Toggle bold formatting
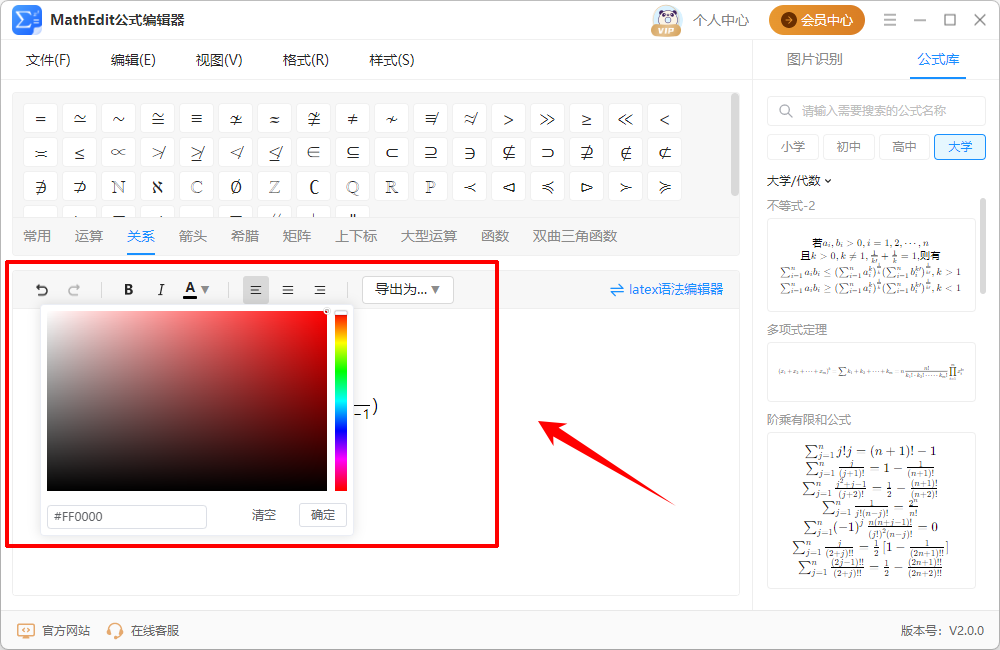The width and height of the screenshot is (1000, 650). click(128, 290)
